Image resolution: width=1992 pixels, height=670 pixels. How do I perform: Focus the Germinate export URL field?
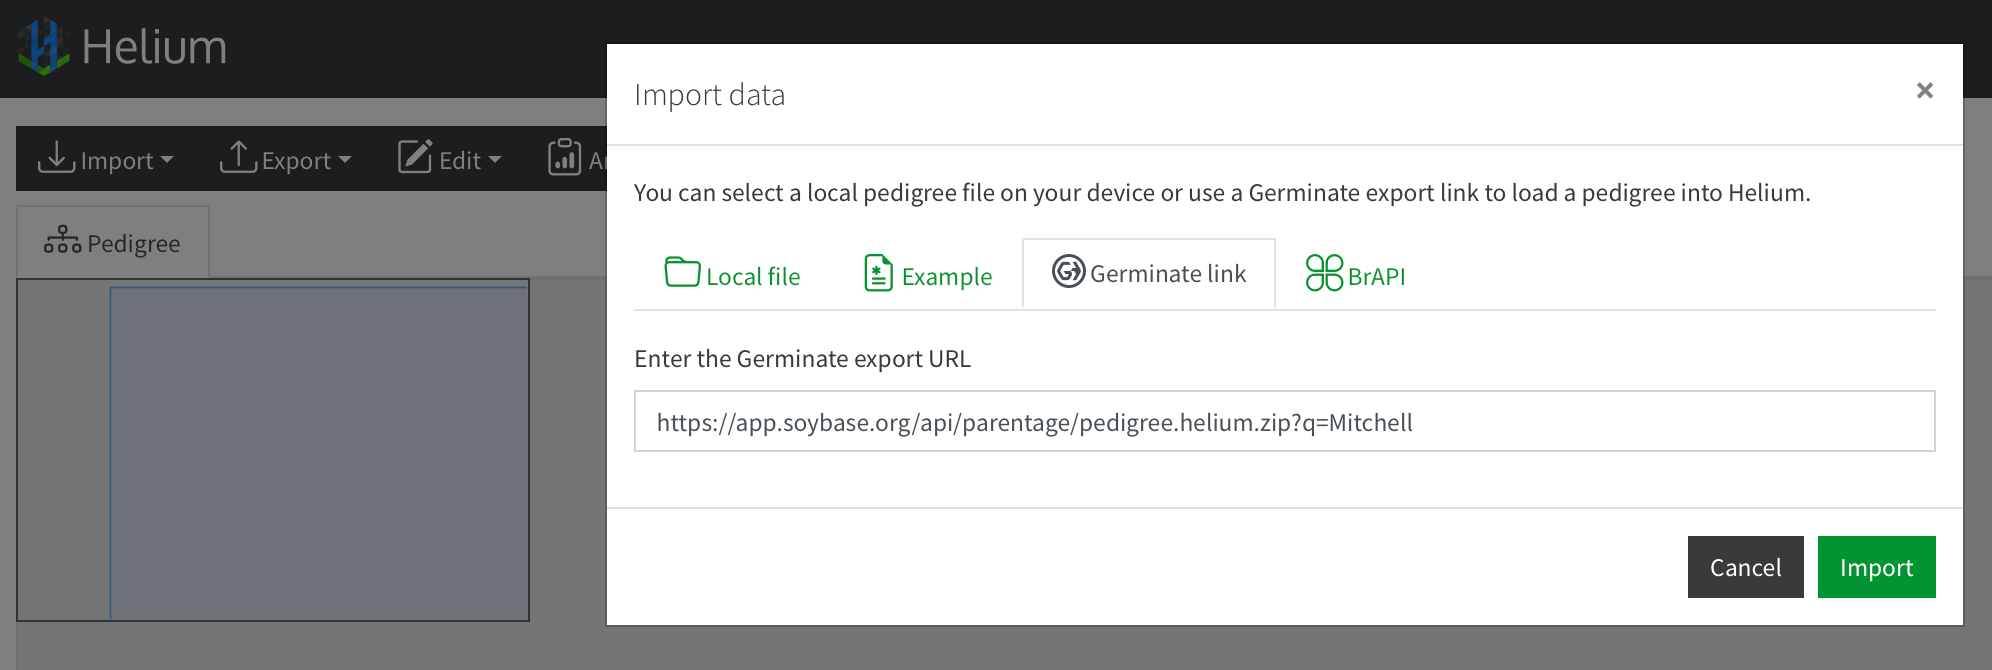(1284, 422)
